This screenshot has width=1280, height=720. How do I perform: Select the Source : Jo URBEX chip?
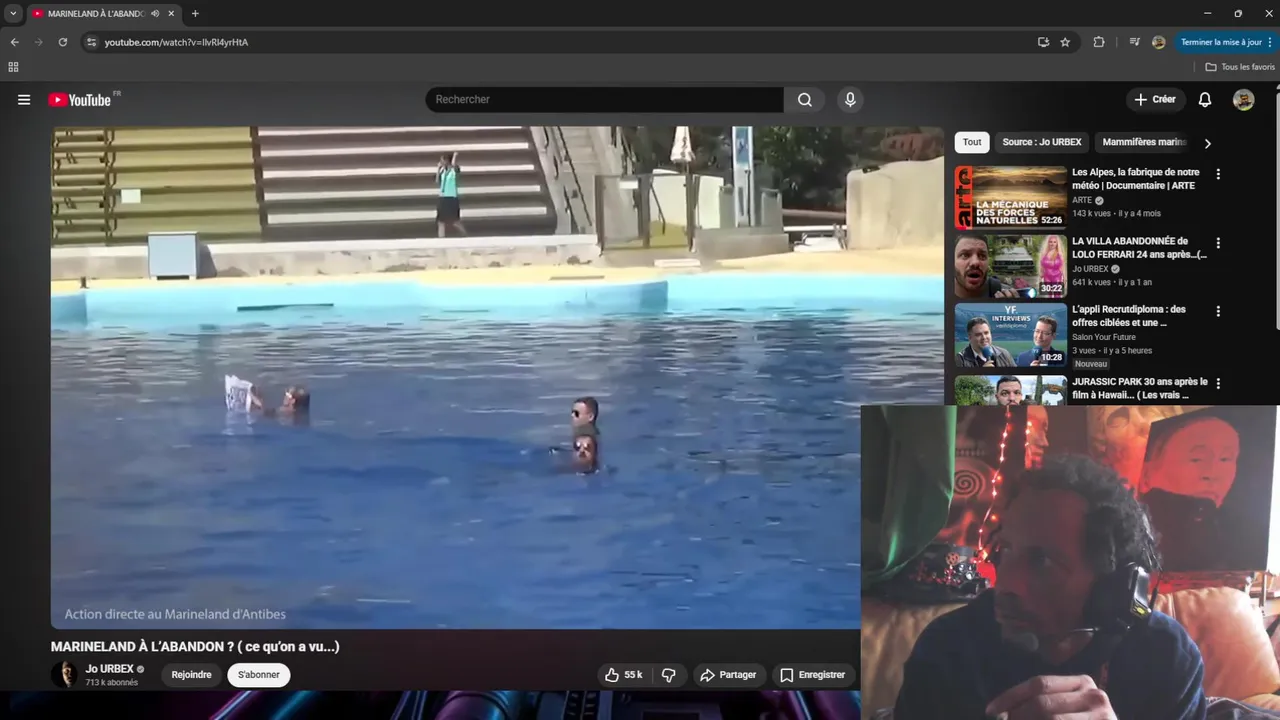[1042, 142]
